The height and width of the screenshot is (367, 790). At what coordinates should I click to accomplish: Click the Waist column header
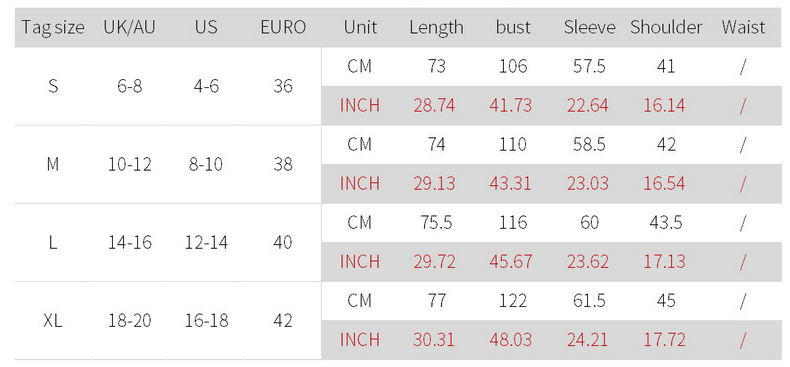point(743,27)
